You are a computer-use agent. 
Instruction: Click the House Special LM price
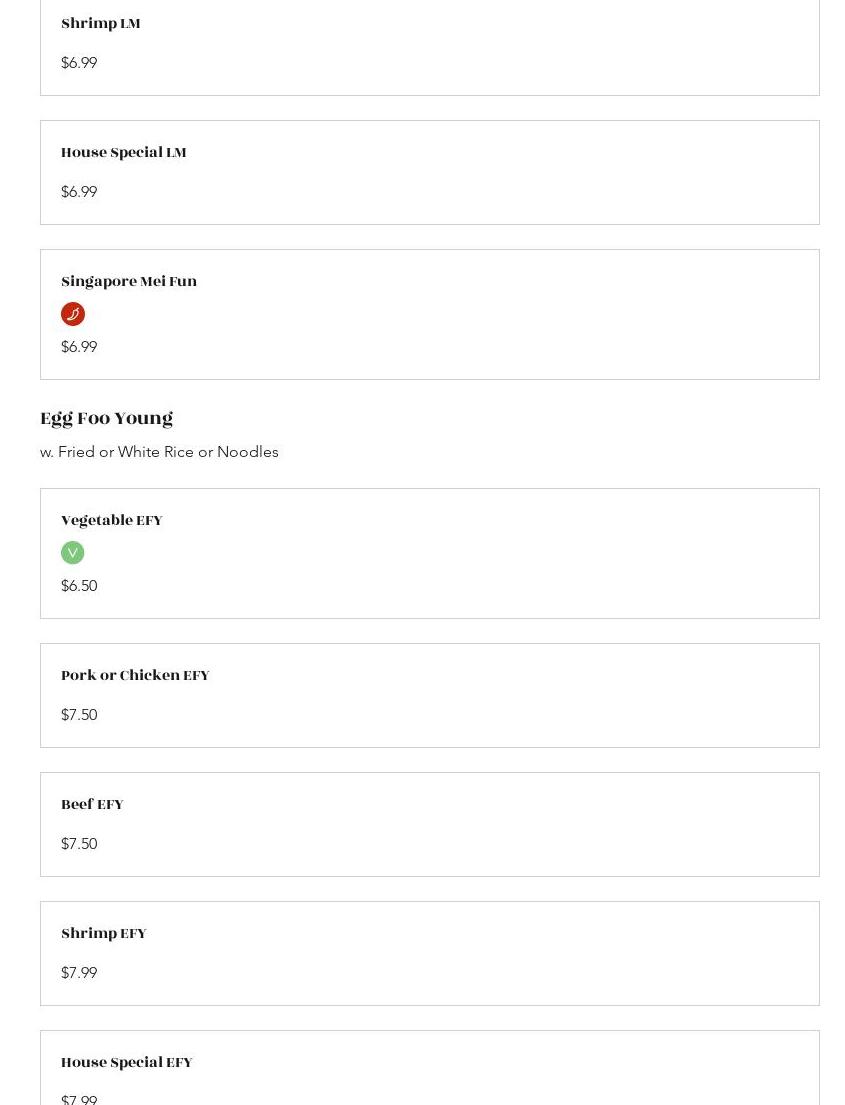point(79,192)
